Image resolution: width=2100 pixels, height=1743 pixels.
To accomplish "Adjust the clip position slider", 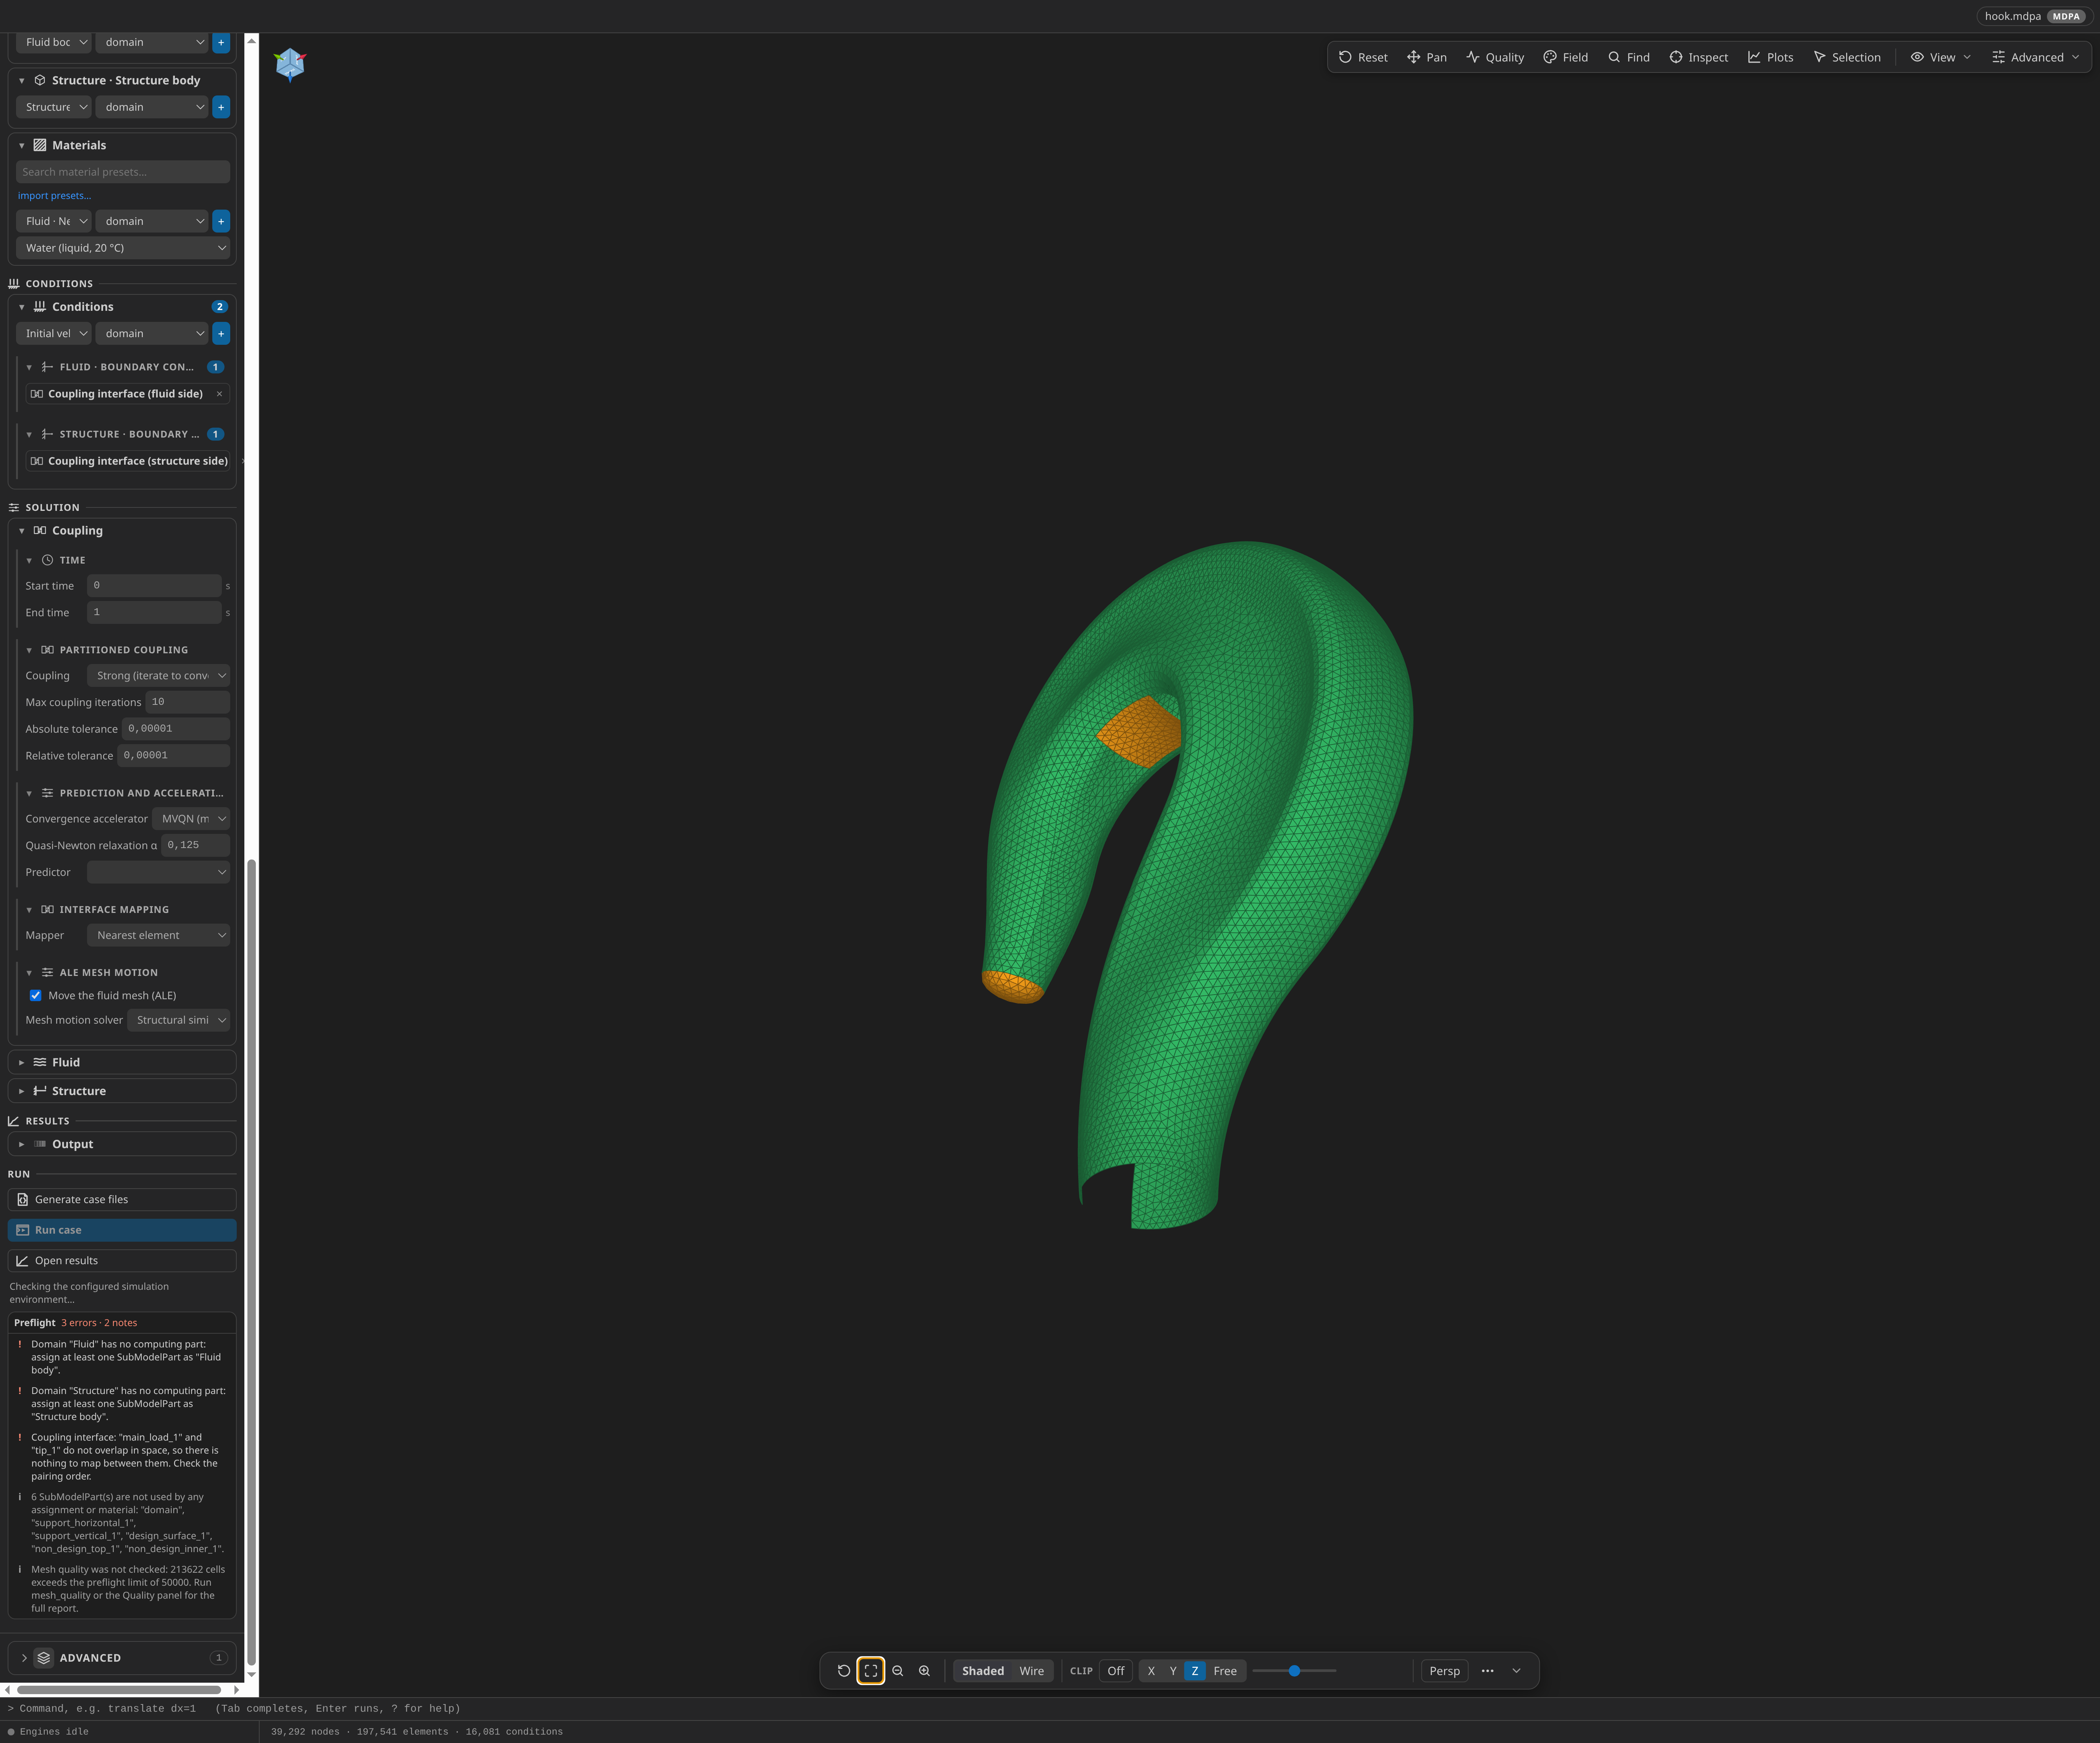I will (x=1294, y=1670).
